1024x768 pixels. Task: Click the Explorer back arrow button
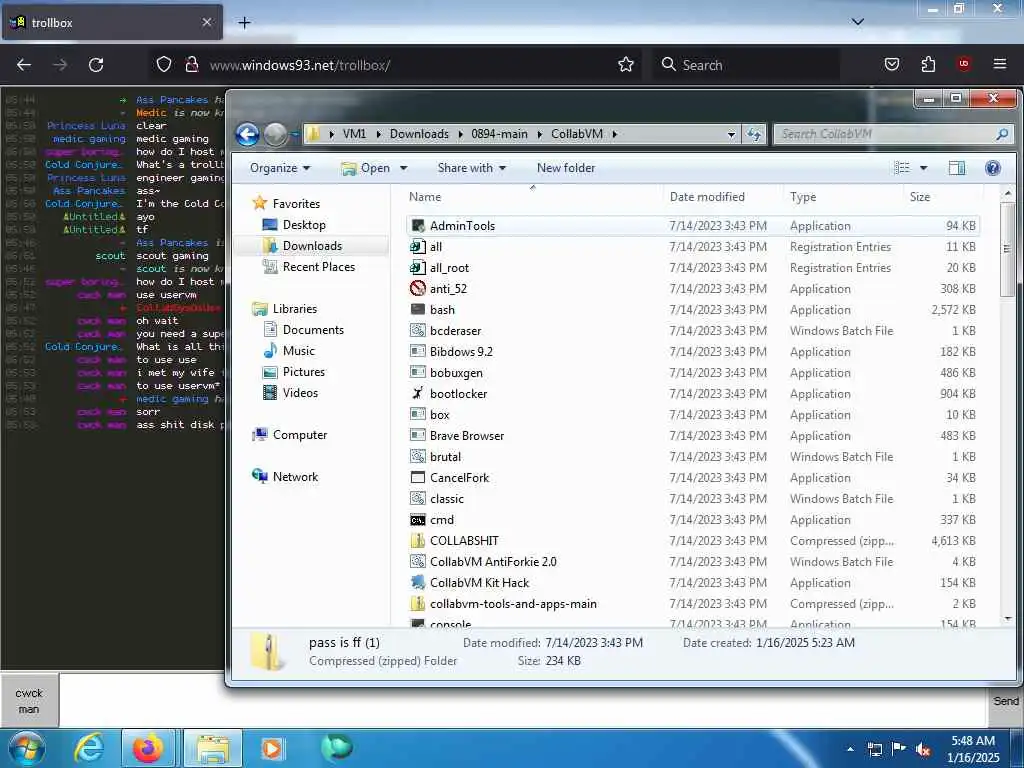point(248,135)
